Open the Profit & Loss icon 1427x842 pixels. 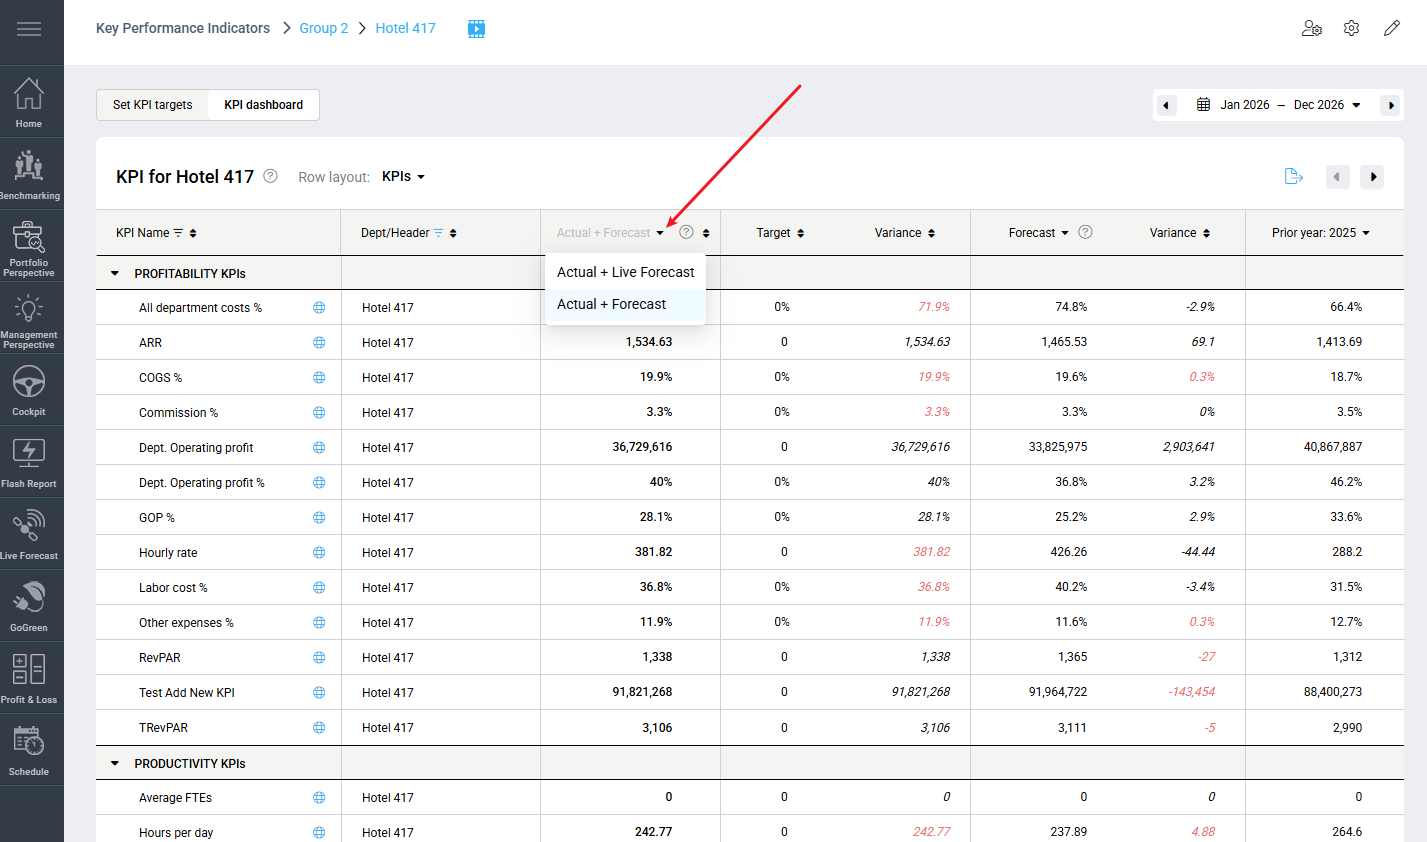[x=29, y=678]
